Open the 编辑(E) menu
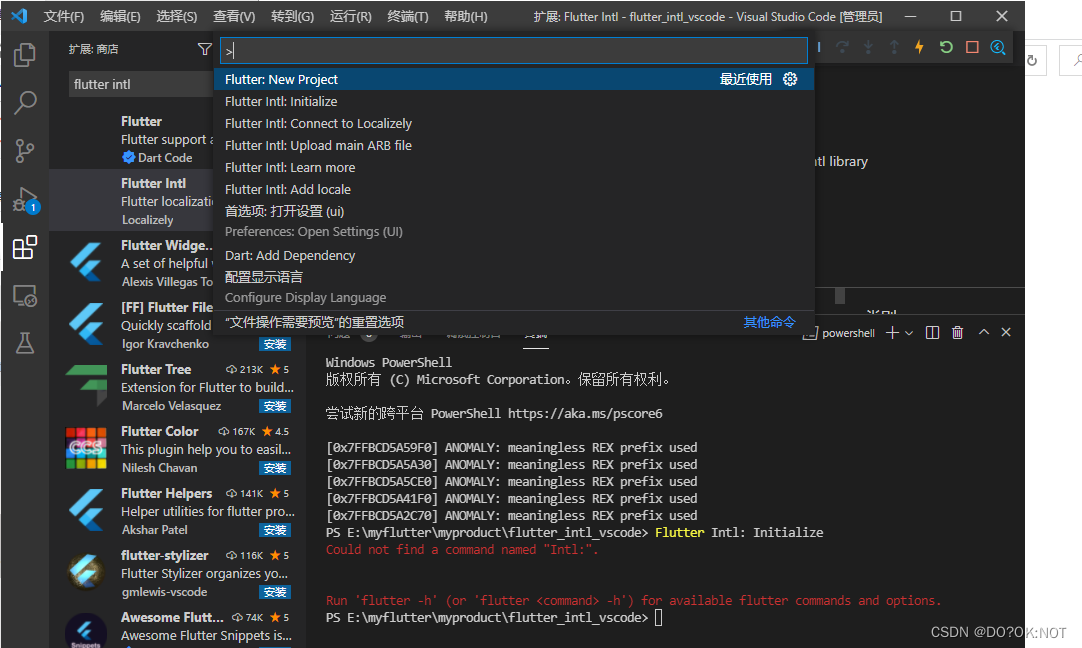This screenshot has width=1082, height=648. coord(120,16)
